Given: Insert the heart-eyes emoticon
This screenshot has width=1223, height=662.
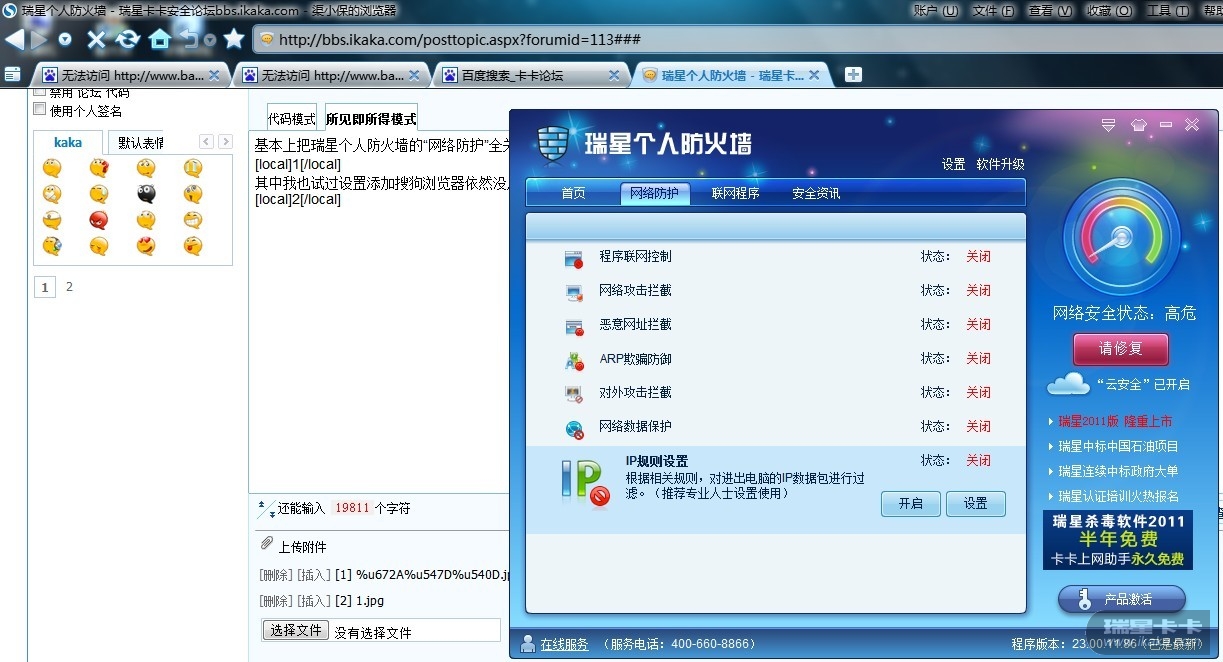Looking at the screenshot, I should (146, 246).
